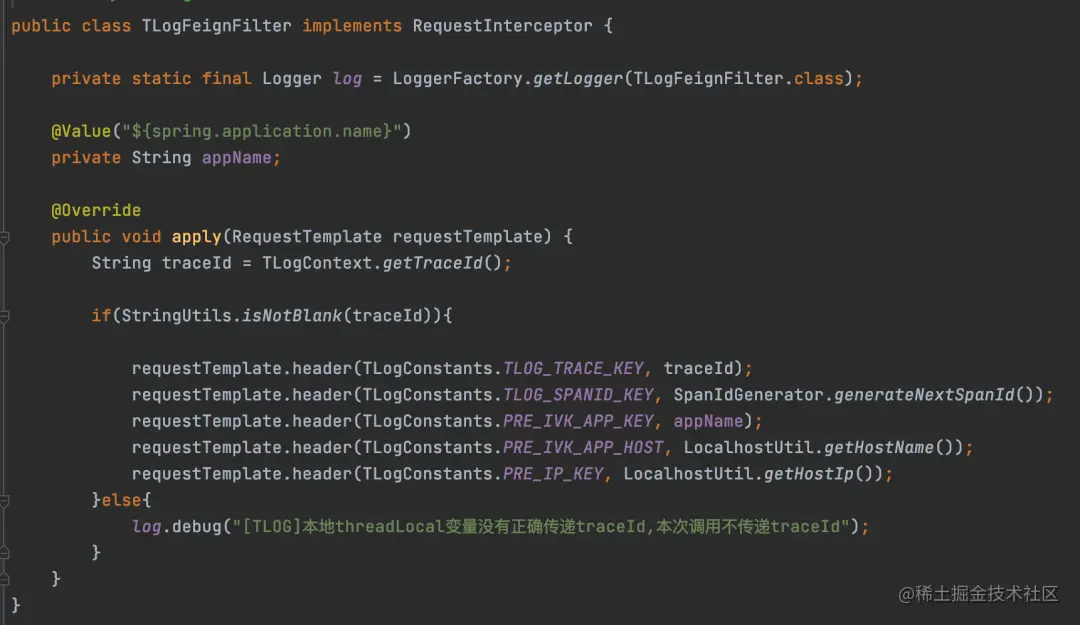Select RequestInterceptor interface name
This screenshot has height=625, width=1080.
[x=503, y=26]
